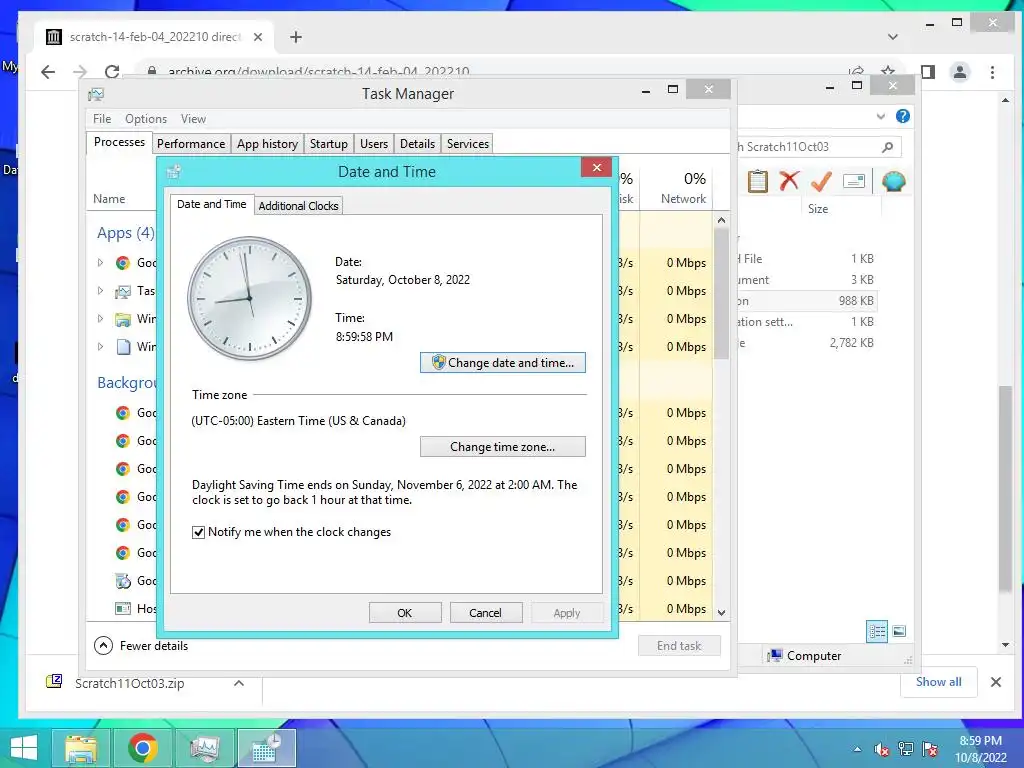Select Processes tab in Task Manager
The height and width of the screenshot is (768, 1024).
click(120, 142)
